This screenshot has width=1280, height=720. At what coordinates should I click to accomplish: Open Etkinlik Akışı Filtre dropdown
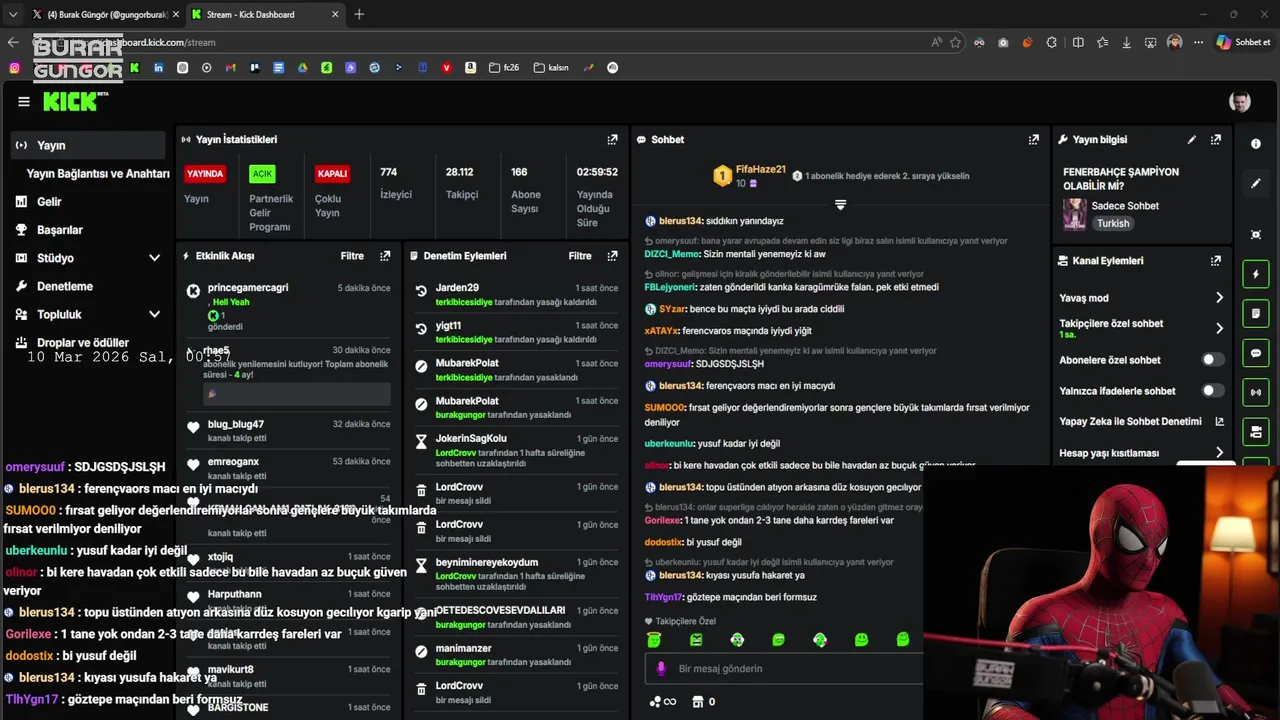(352, 256)
